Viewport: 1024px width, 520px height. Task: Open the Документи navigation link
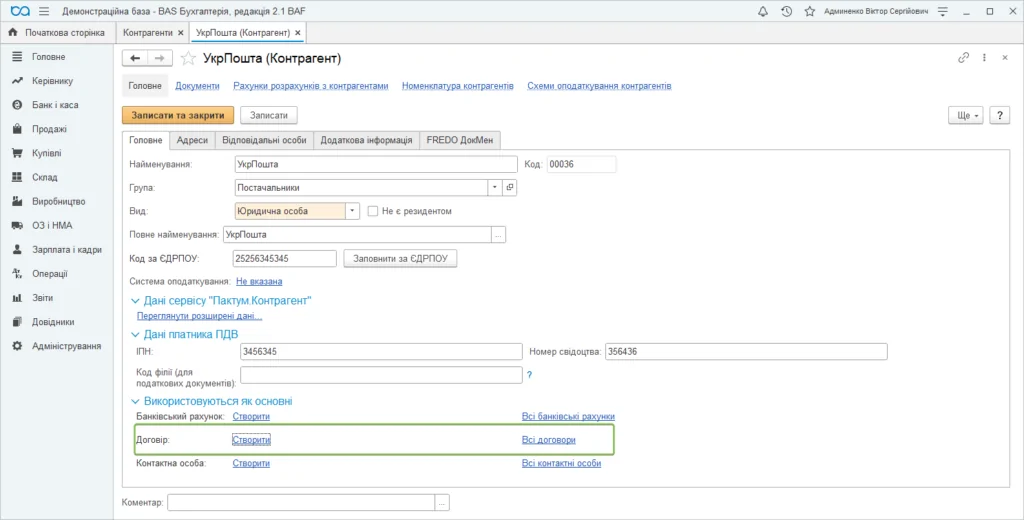197,86
